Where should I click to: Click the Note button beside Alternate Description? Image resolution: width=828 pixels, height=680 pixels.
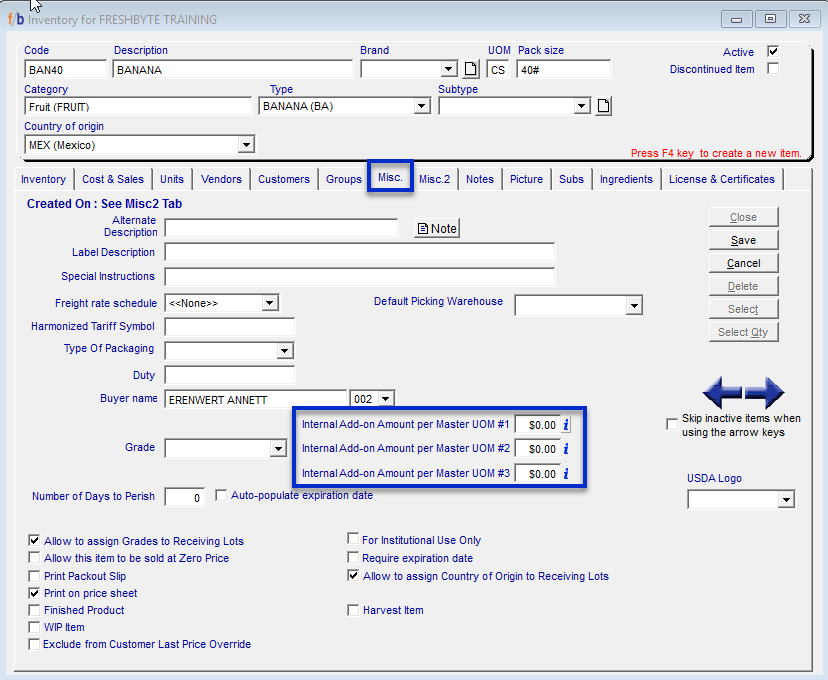[x=437, y=229]
